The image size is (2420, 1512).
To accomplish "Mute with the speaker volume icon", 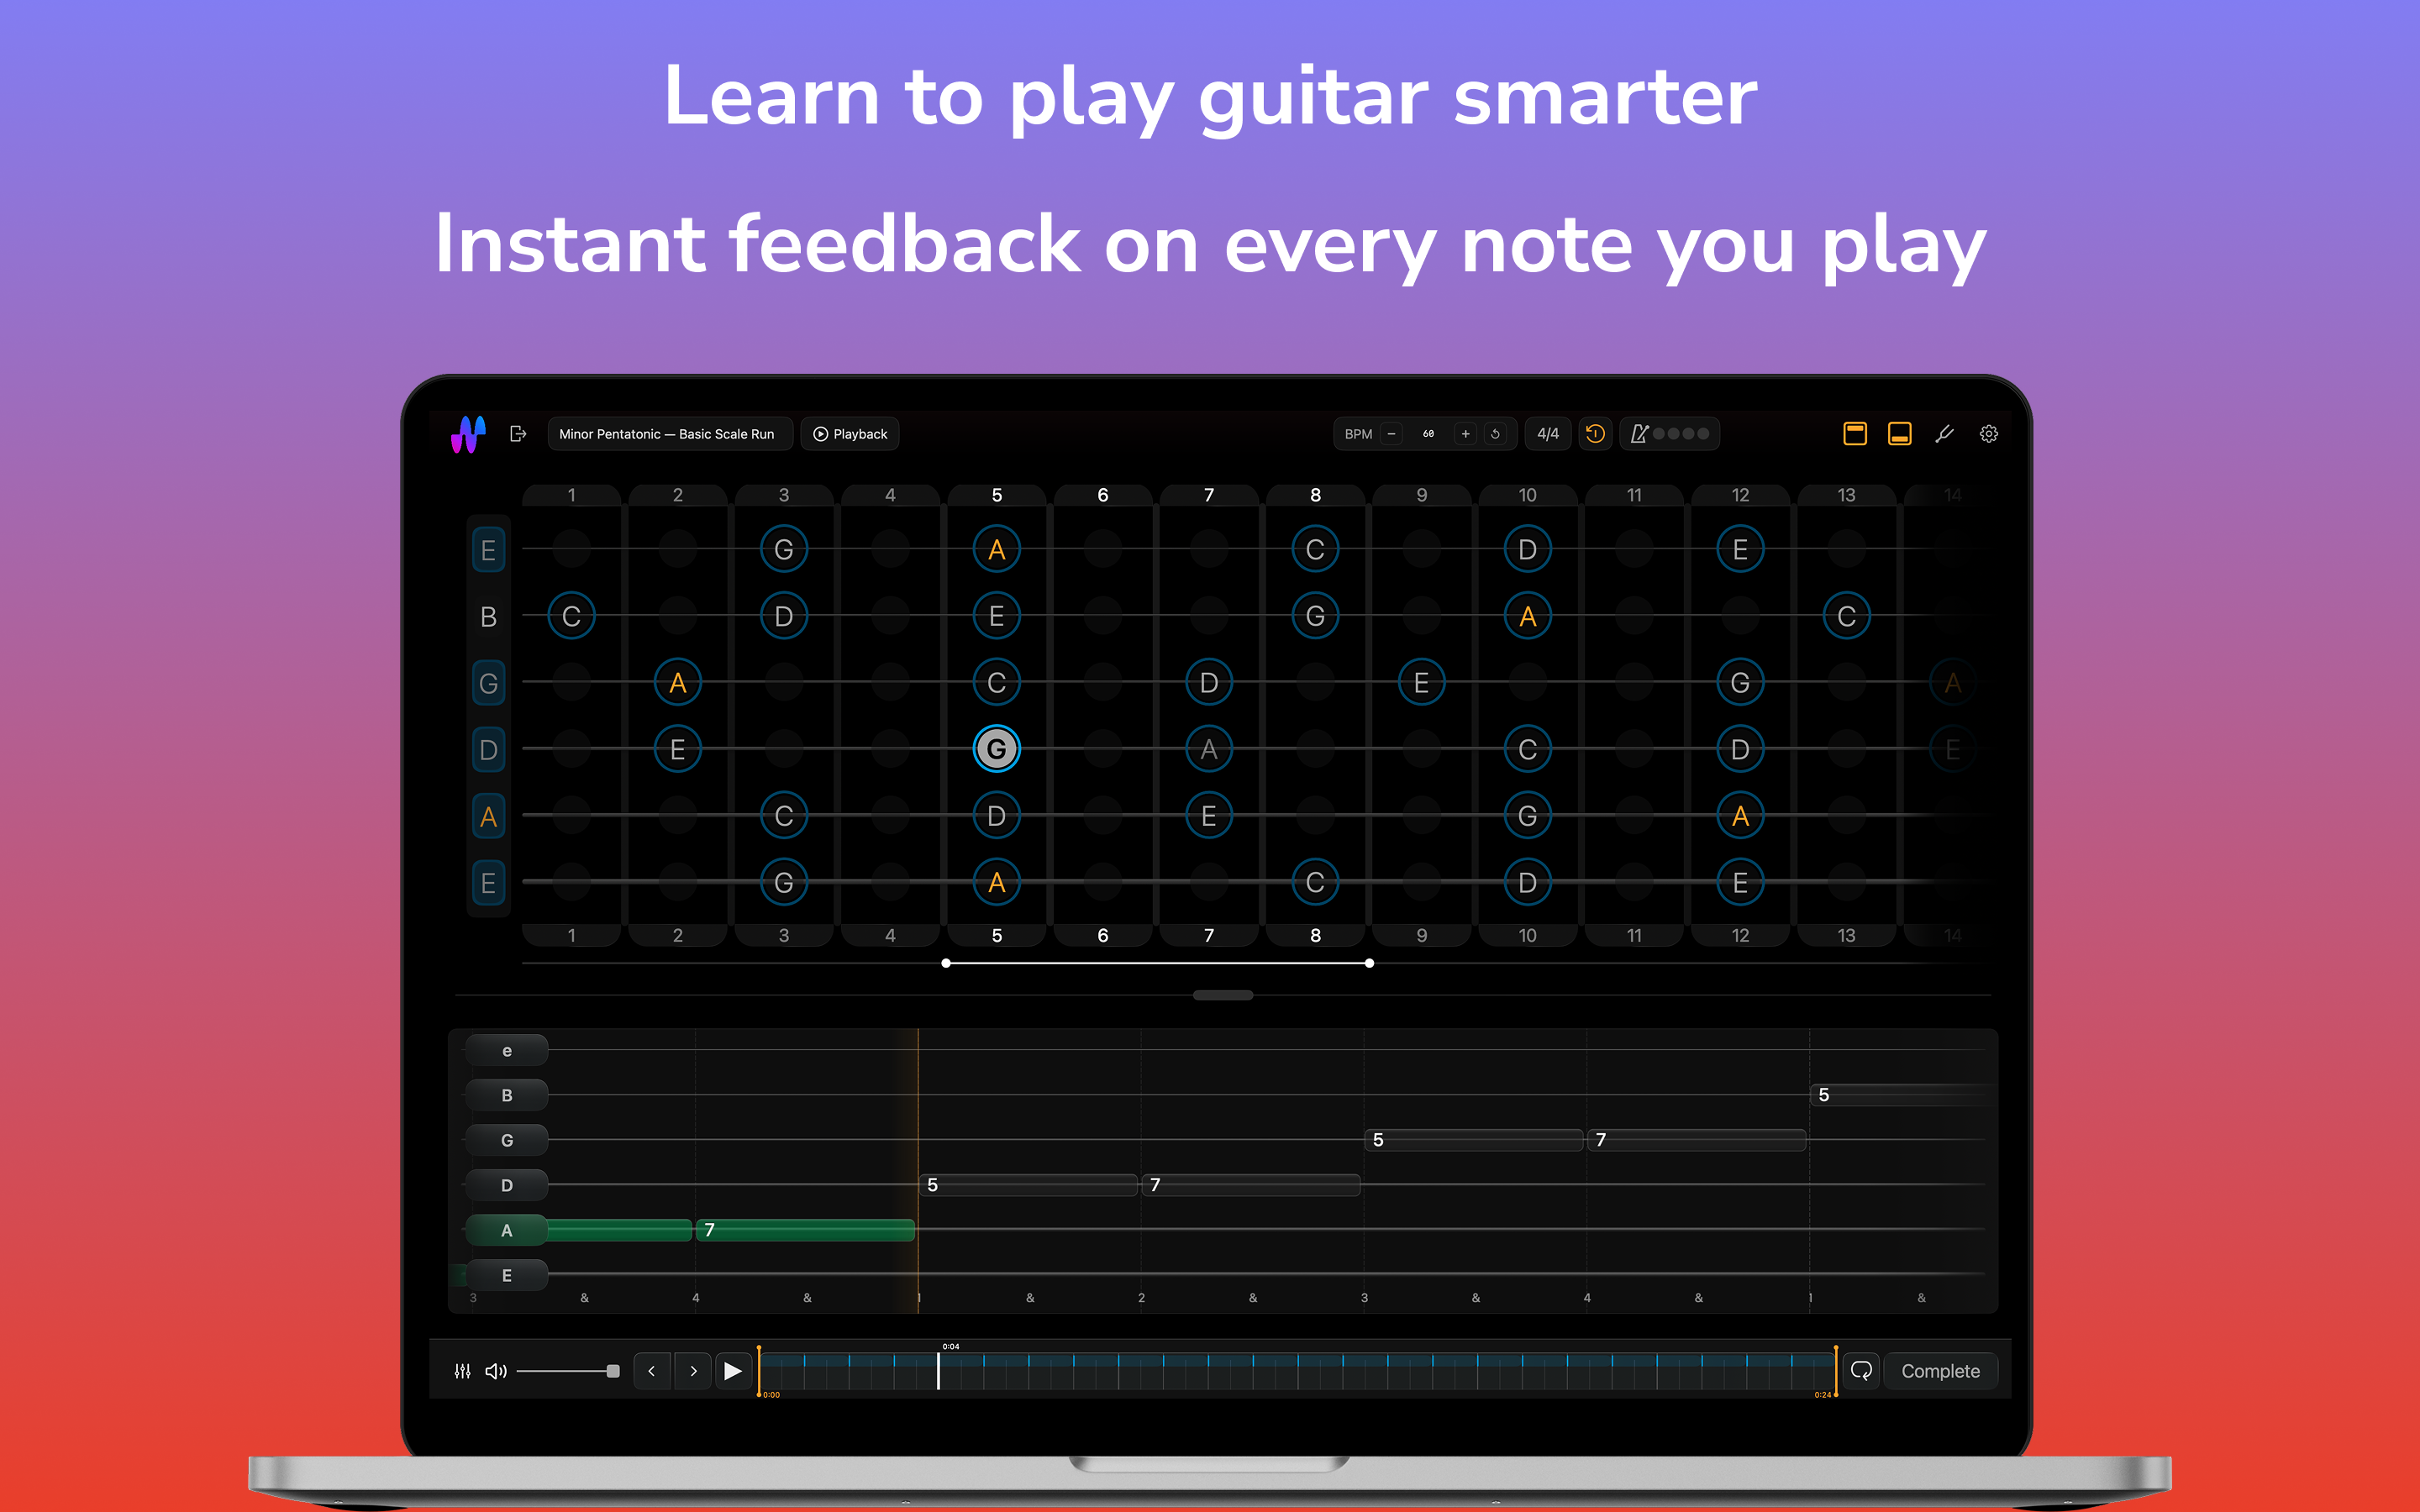I will click(x=496, y=1371).
